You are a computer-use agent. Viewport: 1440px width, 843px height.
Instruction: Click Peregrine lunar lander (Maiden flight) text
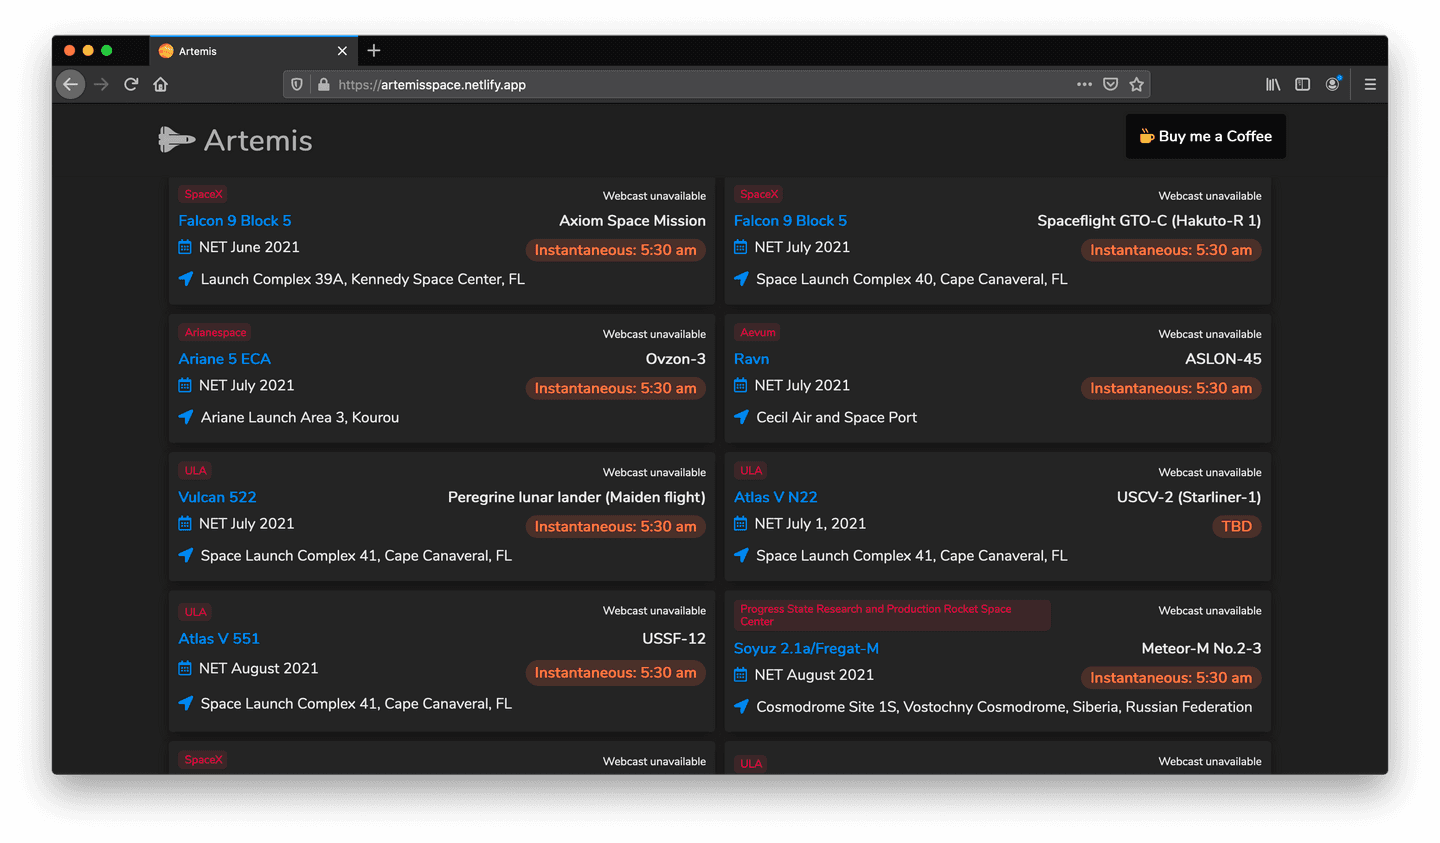pyautogui.click(x=577, y=497)
